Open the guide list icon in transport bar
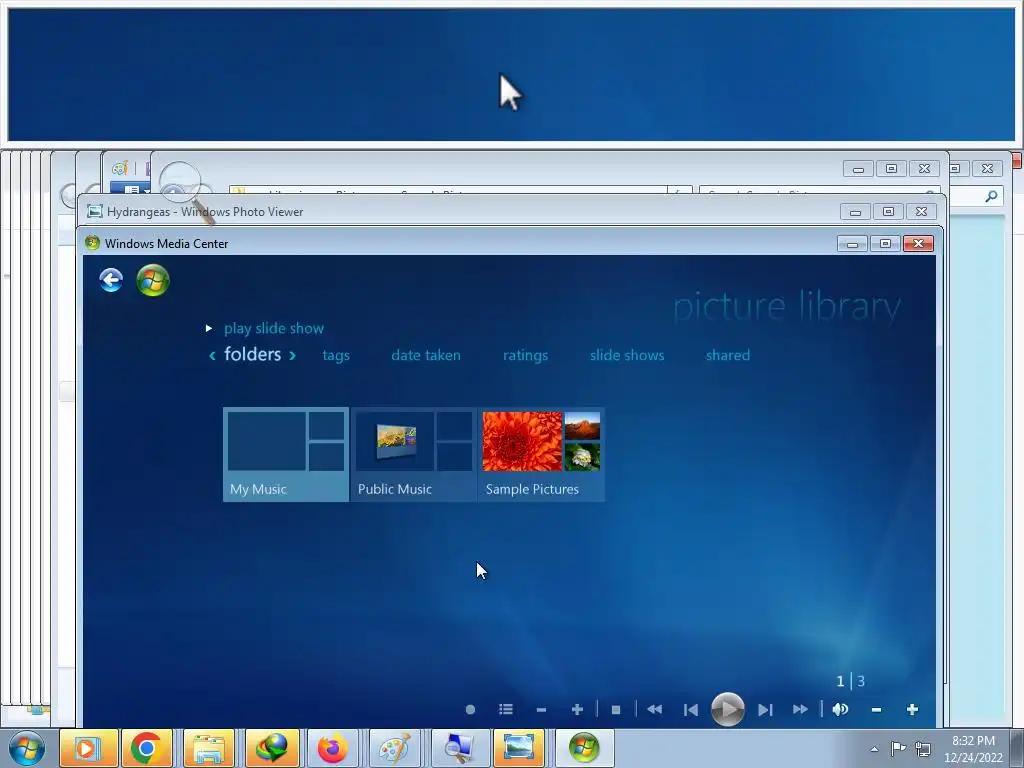 505,709
